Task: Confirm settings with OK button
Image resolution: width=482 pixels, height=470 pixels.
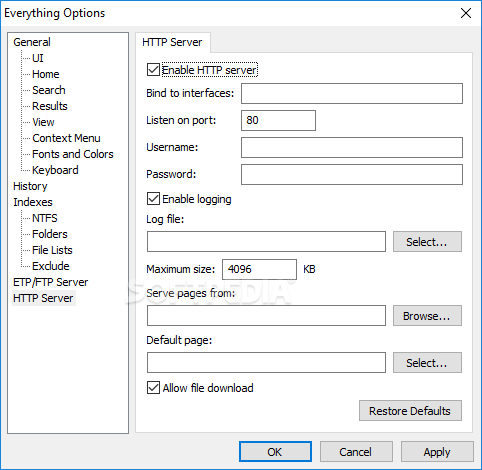Action: coord(275,452)
